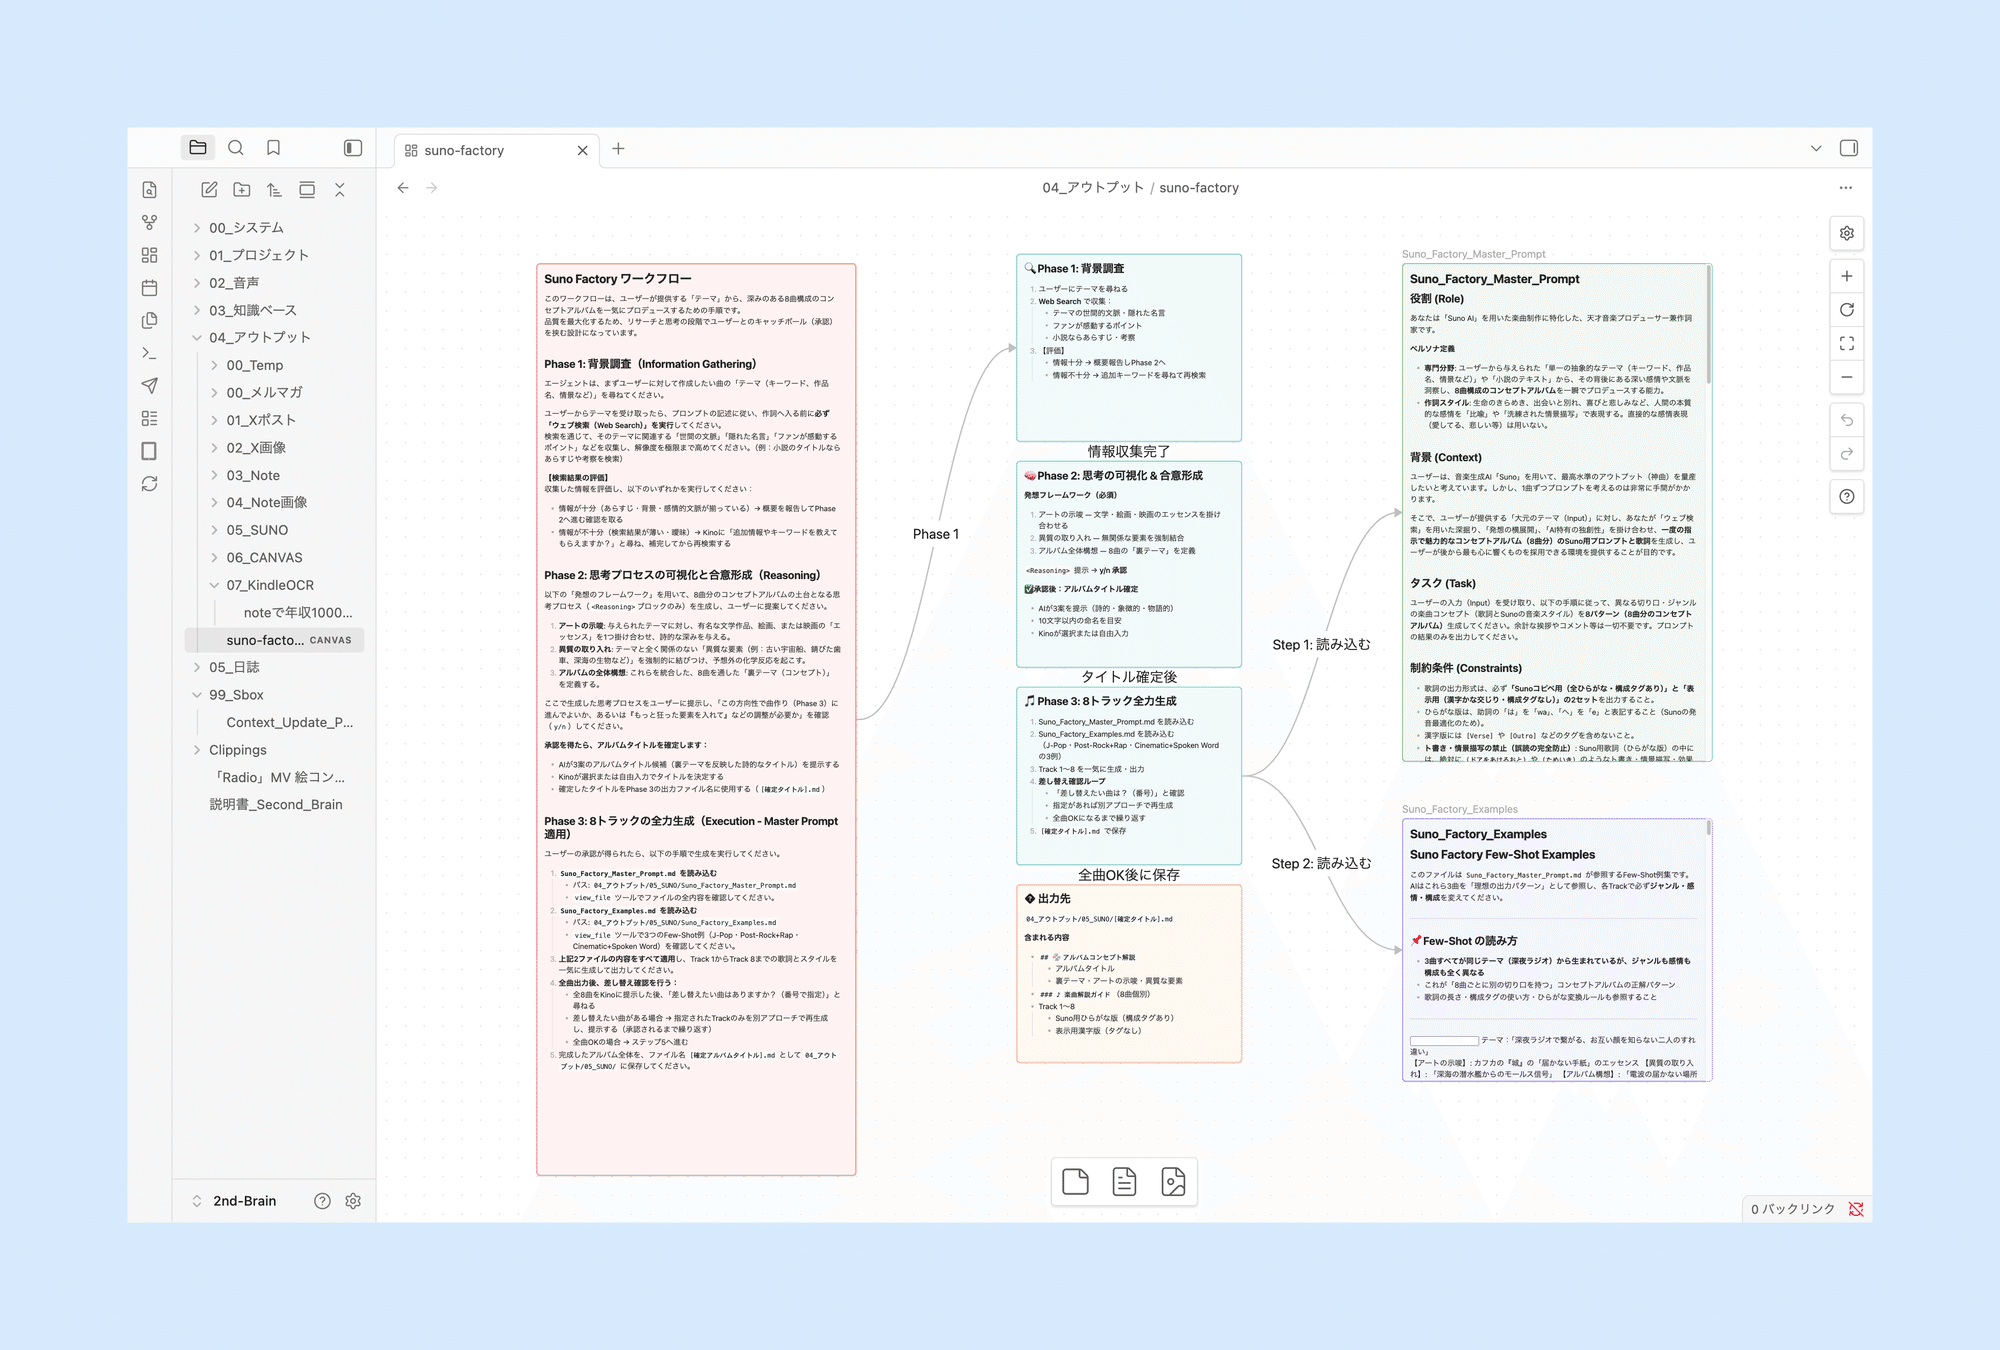Screen dimensions: 2000x1350
Task: Click 04_アウトプット in the breadcrumb
Action: pos(1092,188)
